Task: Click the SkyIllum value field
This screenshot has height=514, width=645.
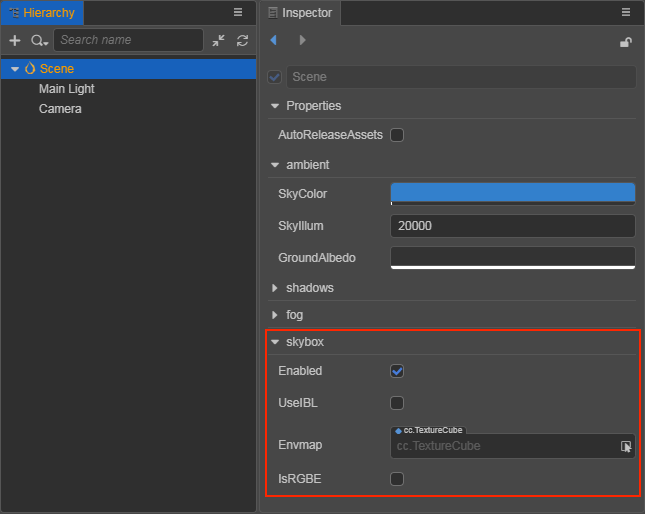Action: (513, 226)
